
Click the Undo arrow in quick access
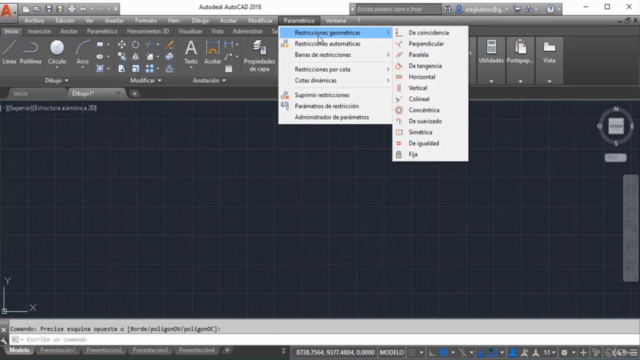click(83, 9)
